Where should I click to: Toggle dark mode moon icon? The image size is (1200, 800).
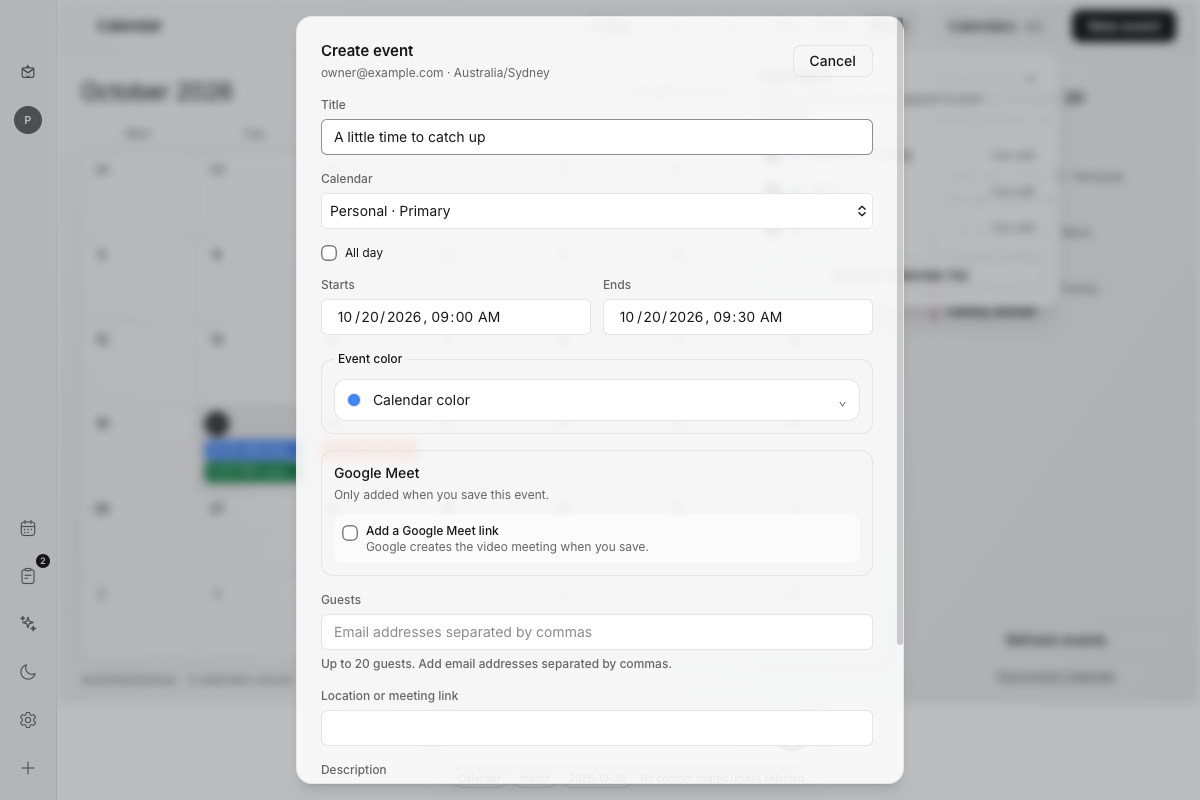[28, 672]
